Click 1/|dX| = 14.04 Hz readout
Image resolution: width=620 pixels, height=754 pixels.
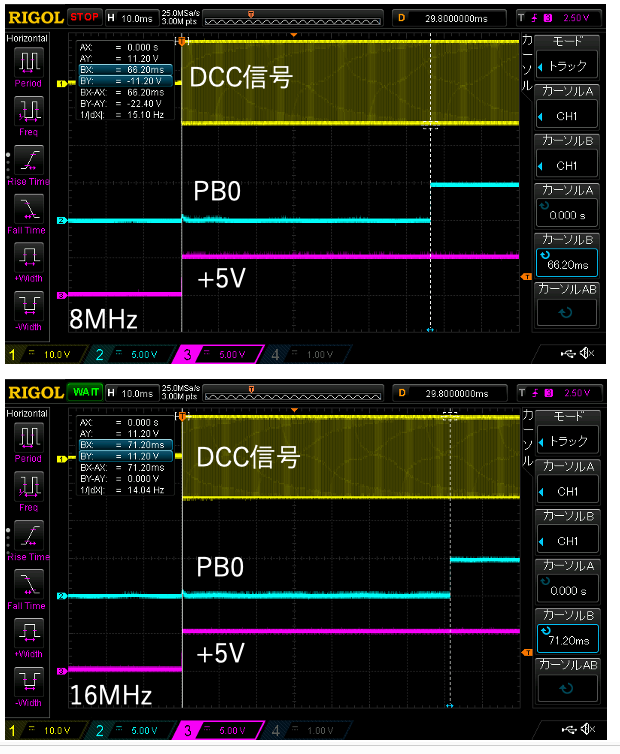tap(122, 490)
